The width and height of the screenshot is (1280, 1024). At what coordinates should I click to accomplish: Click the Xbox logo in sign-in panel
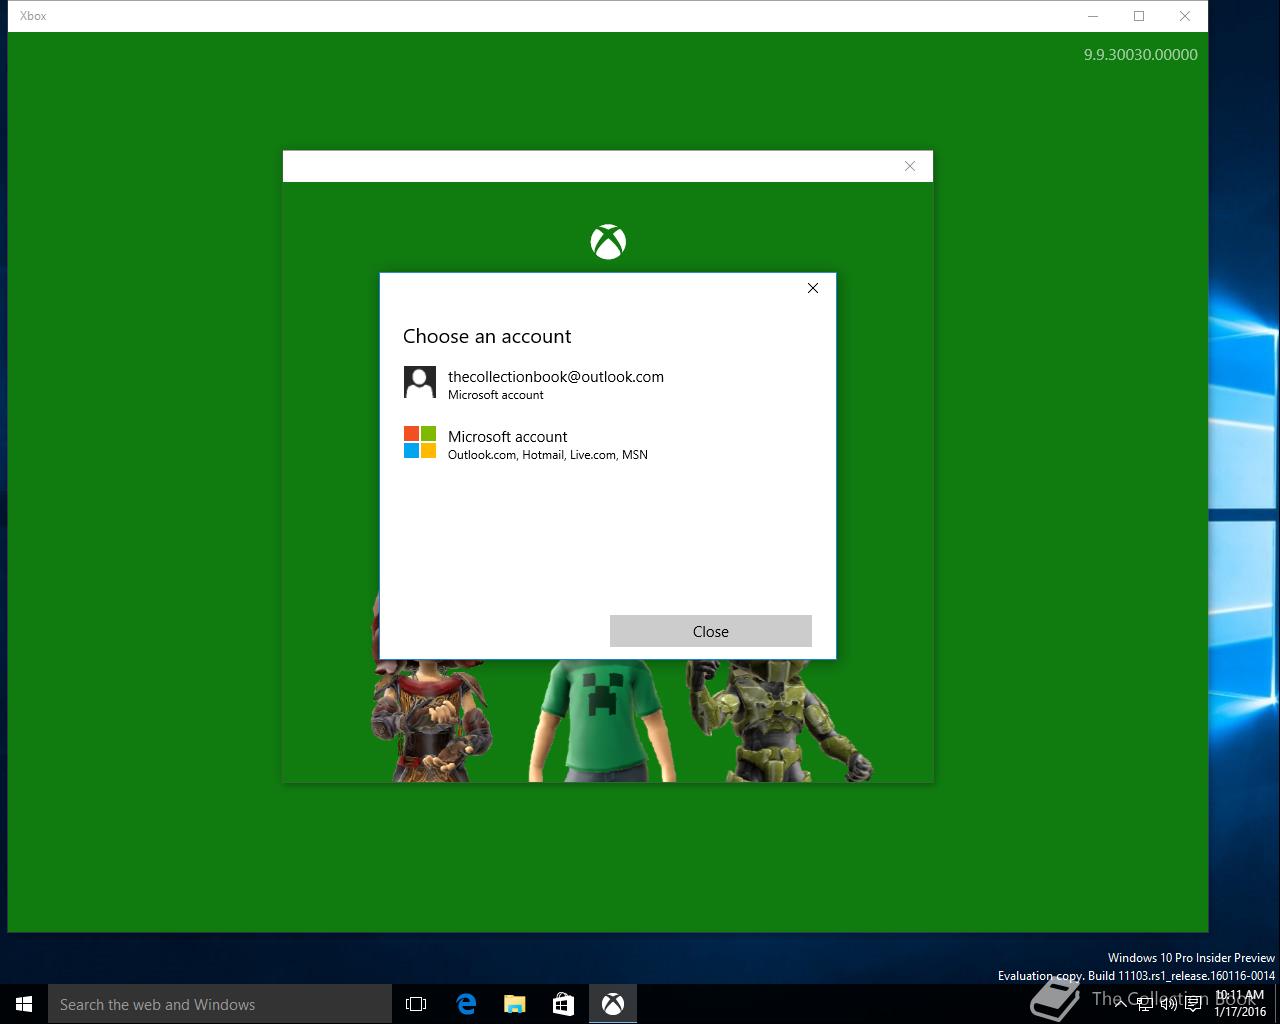tap(608, 242)
